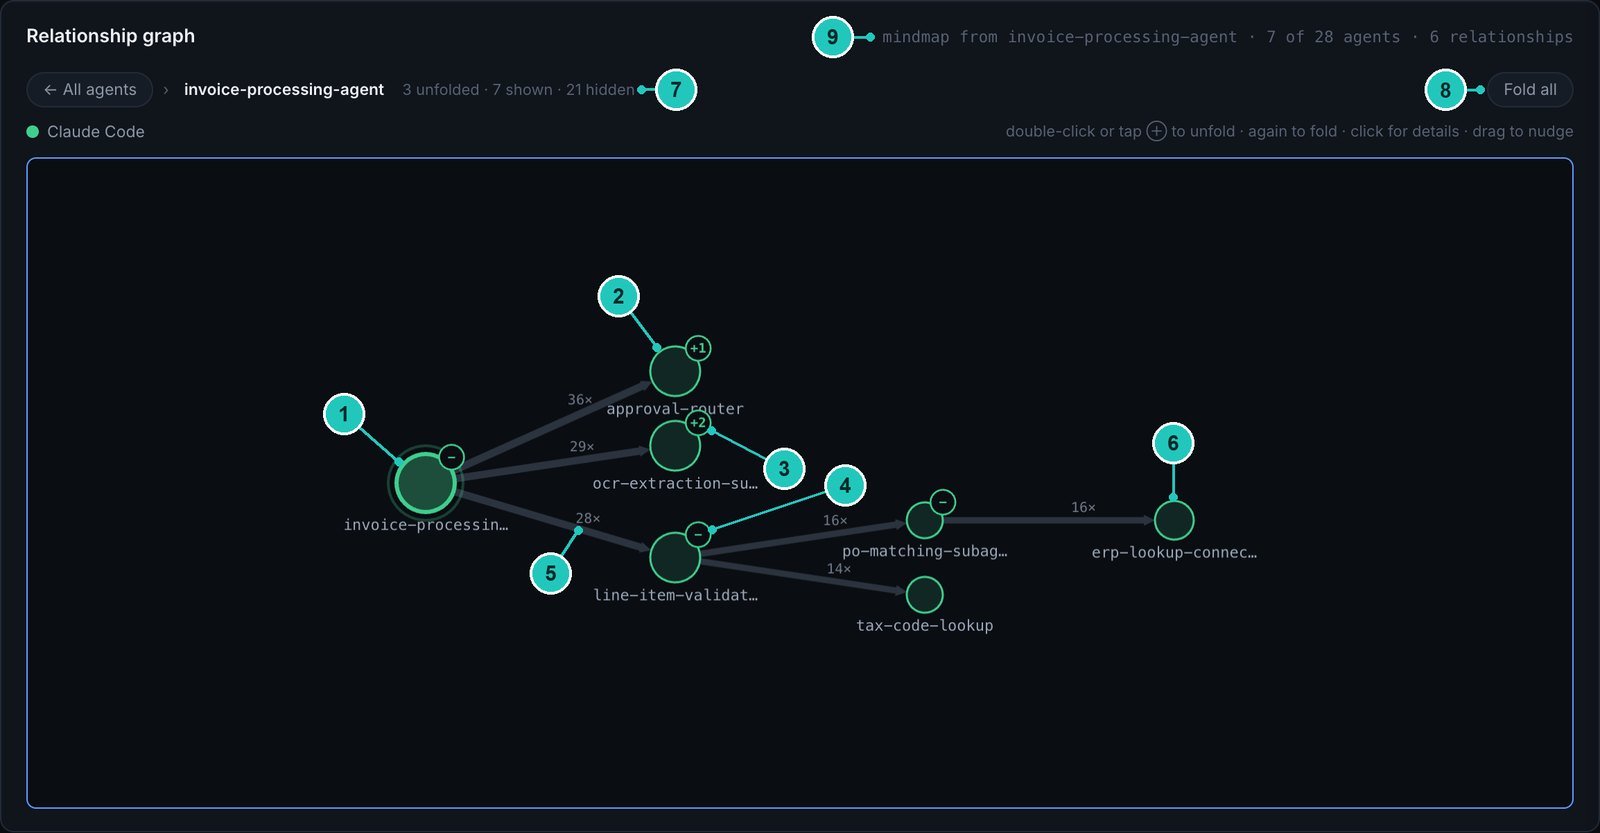Viewport: 1600px width, 833px height.
Task: Click the erp-lookup-connec… label text
Action: click(x=1174, y=552)
